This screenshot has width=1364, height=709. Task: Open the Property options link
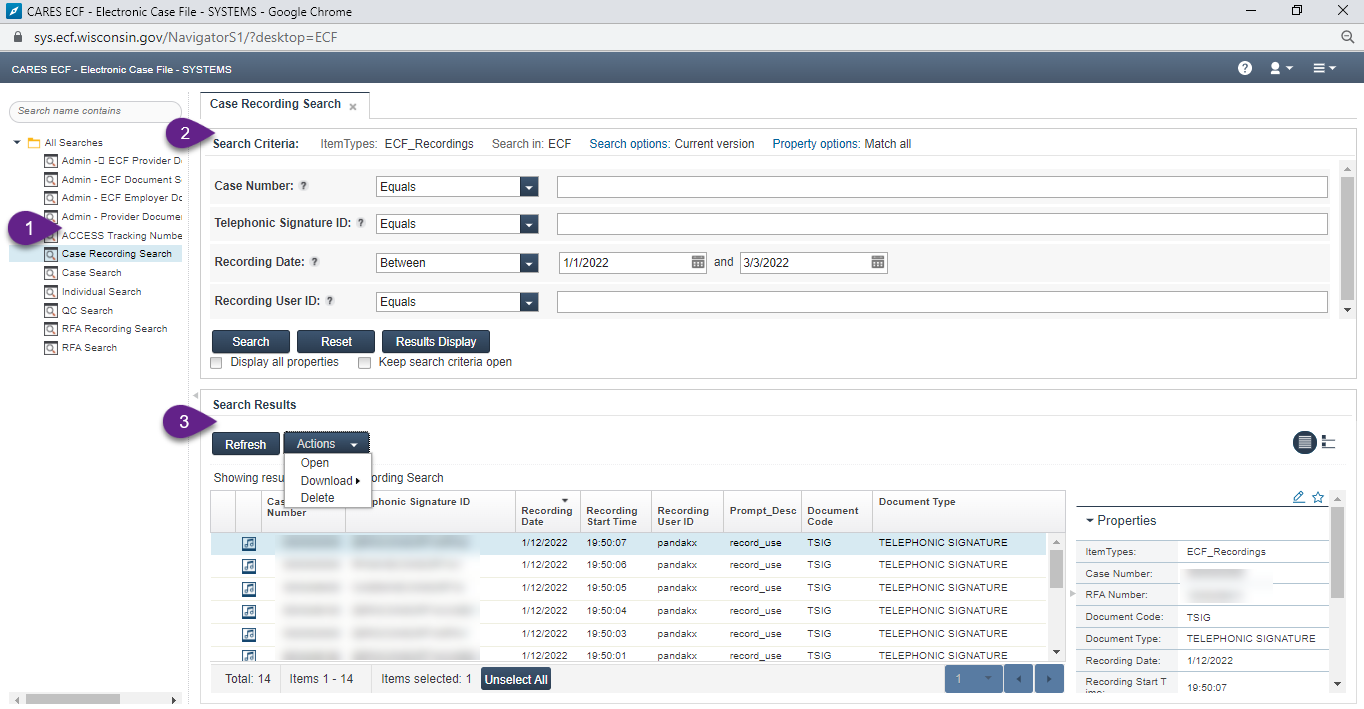(x=815, y=144)
